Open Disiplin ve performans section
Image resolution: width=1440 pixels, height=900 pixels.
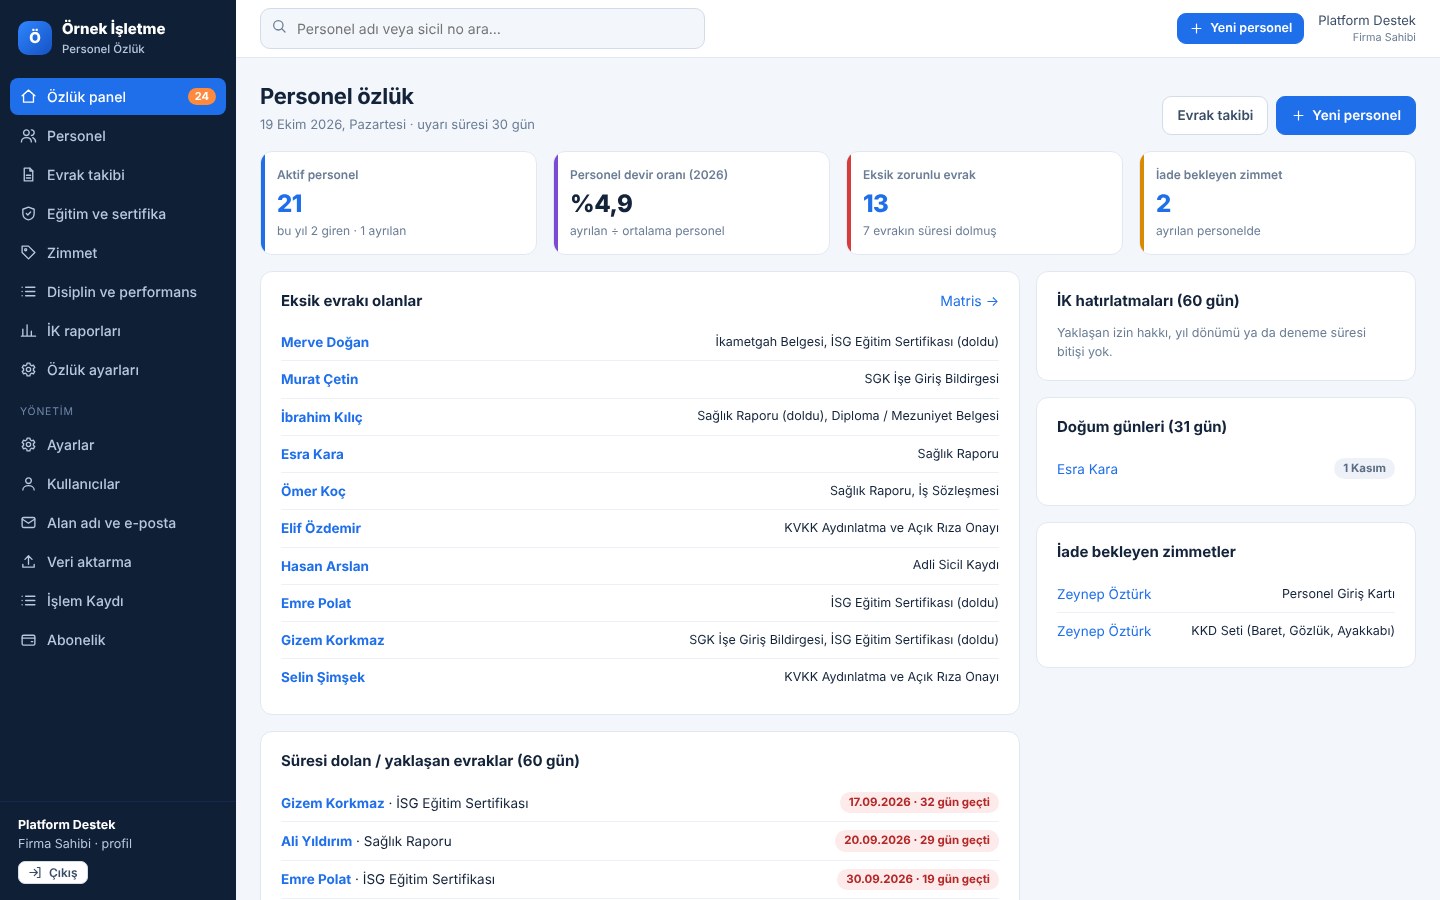click(x=118, y=292)
